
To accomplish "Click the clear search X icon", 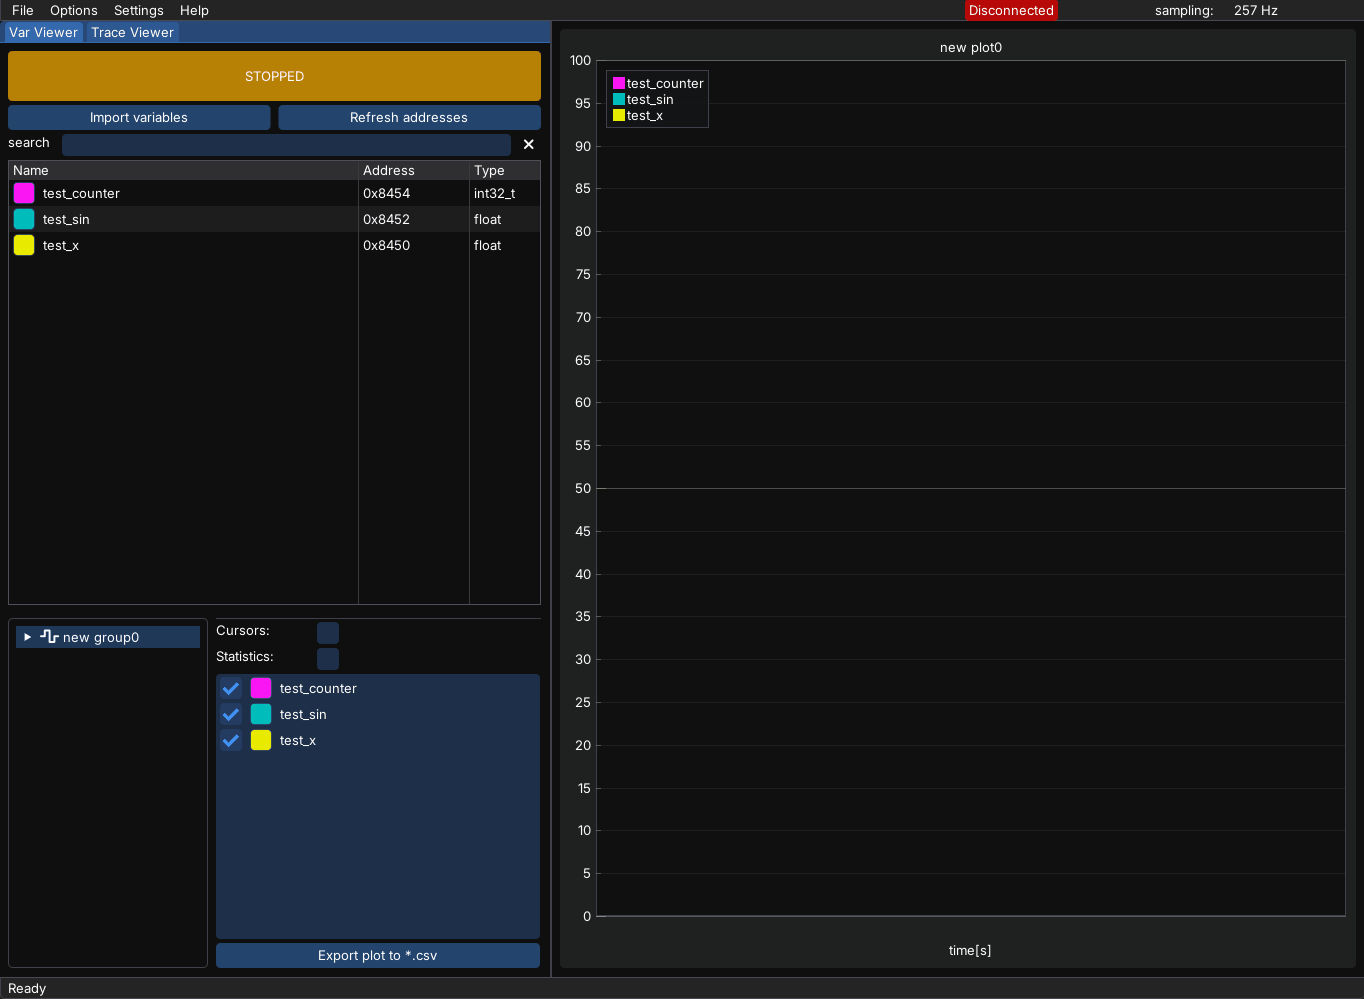I will tap(528, 144).
